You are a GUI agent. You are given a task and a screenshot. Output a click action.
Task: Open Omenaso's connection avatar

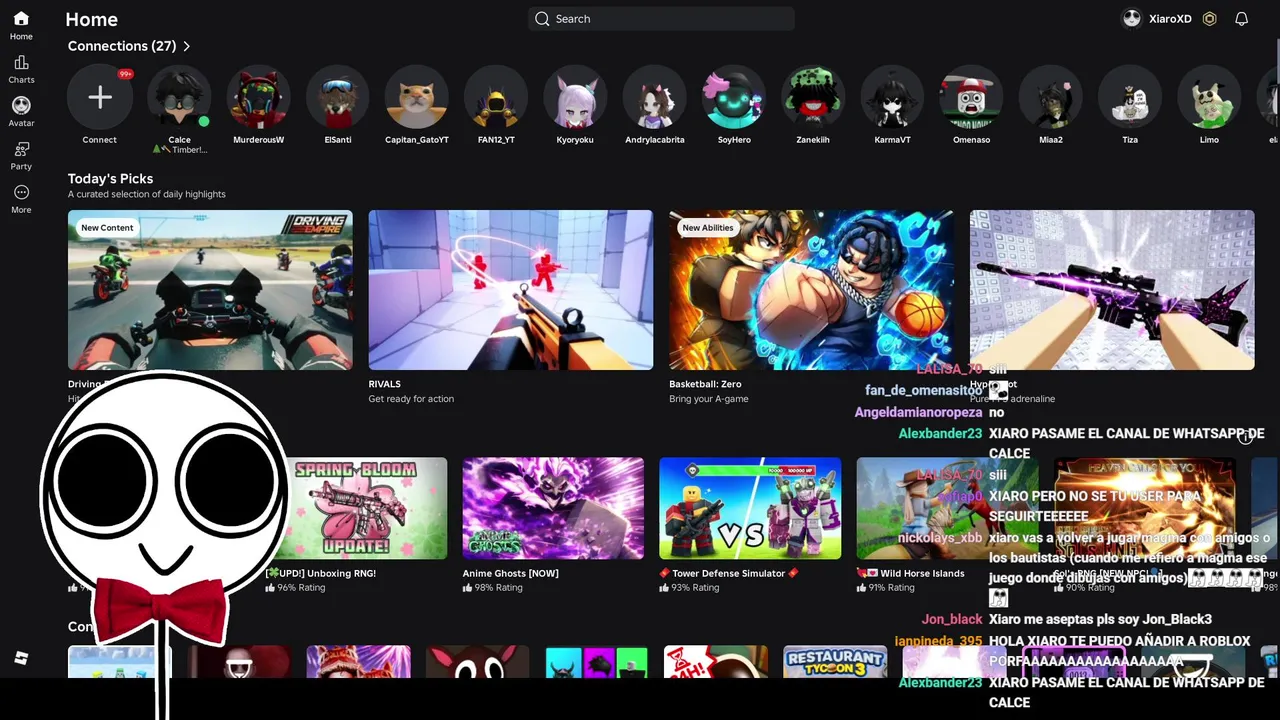[x=972, y=97]
